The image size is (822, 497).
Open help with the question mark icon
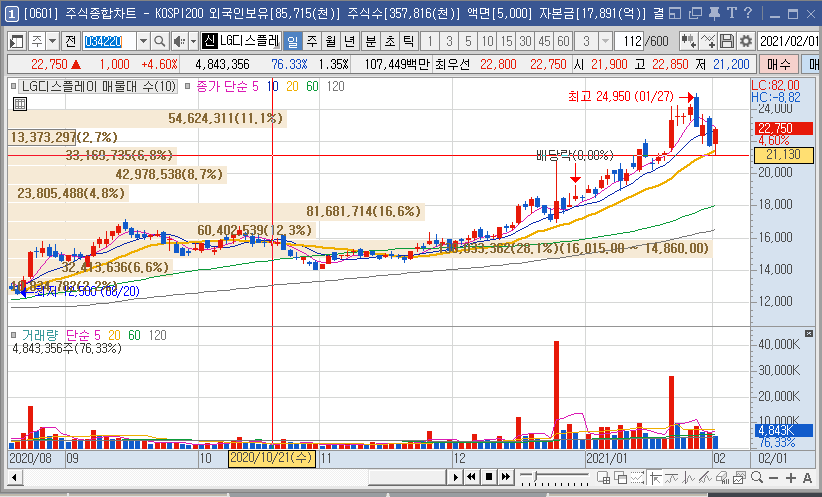click(x=748, y=13)
